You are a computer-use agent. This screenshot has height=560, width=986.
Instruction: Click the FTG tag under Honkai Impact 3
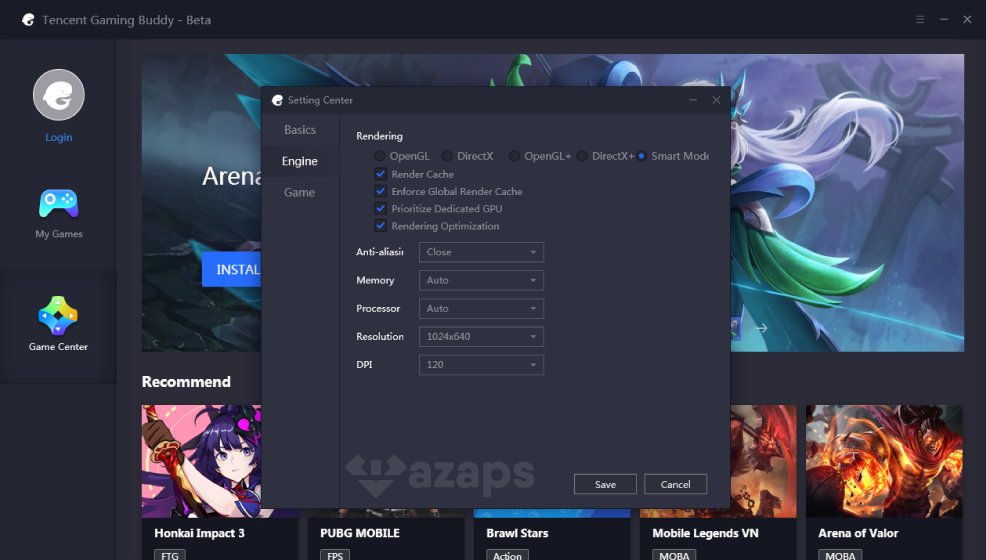click(170, 556)
